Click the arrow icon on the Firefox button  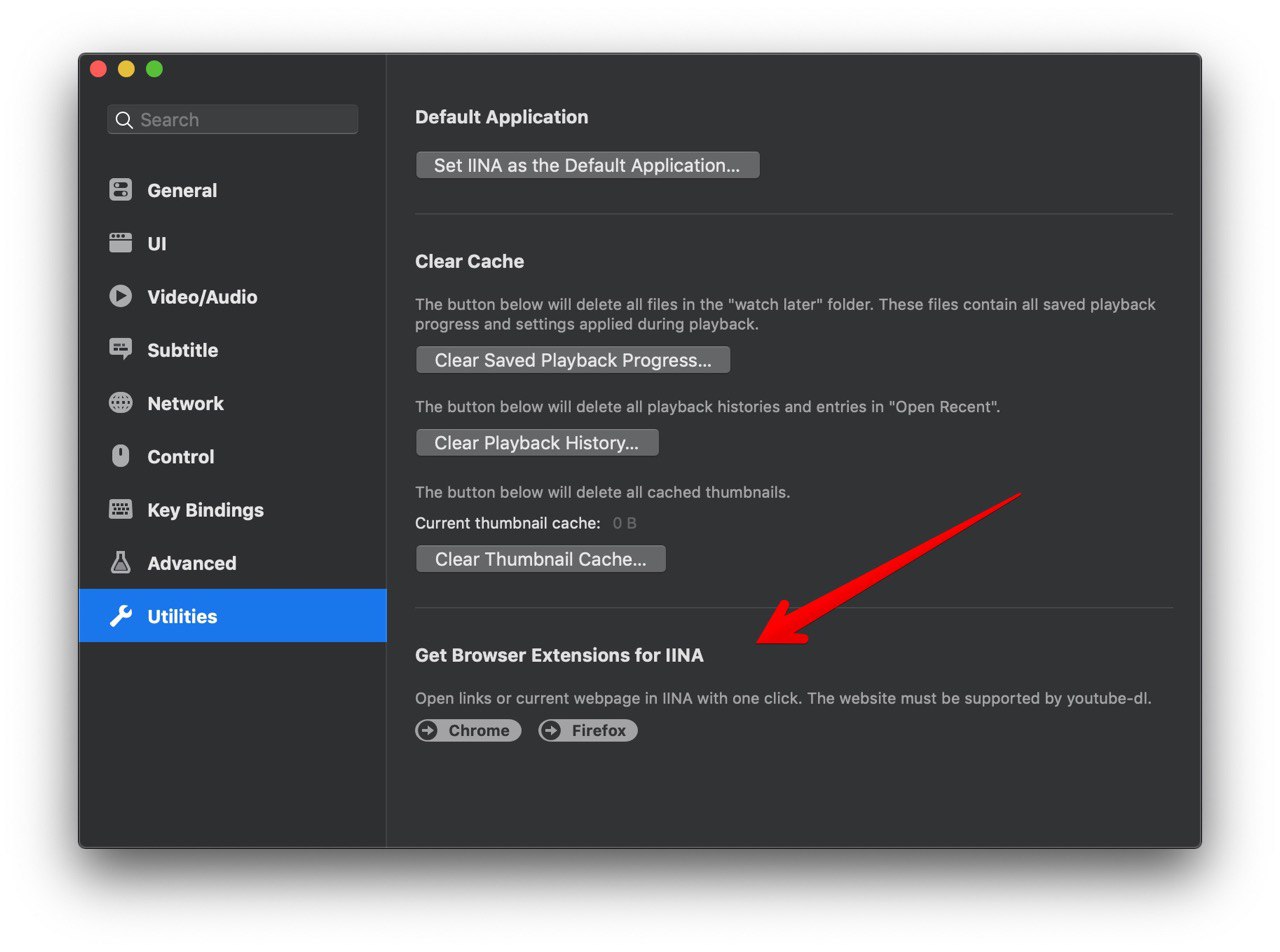551,730
